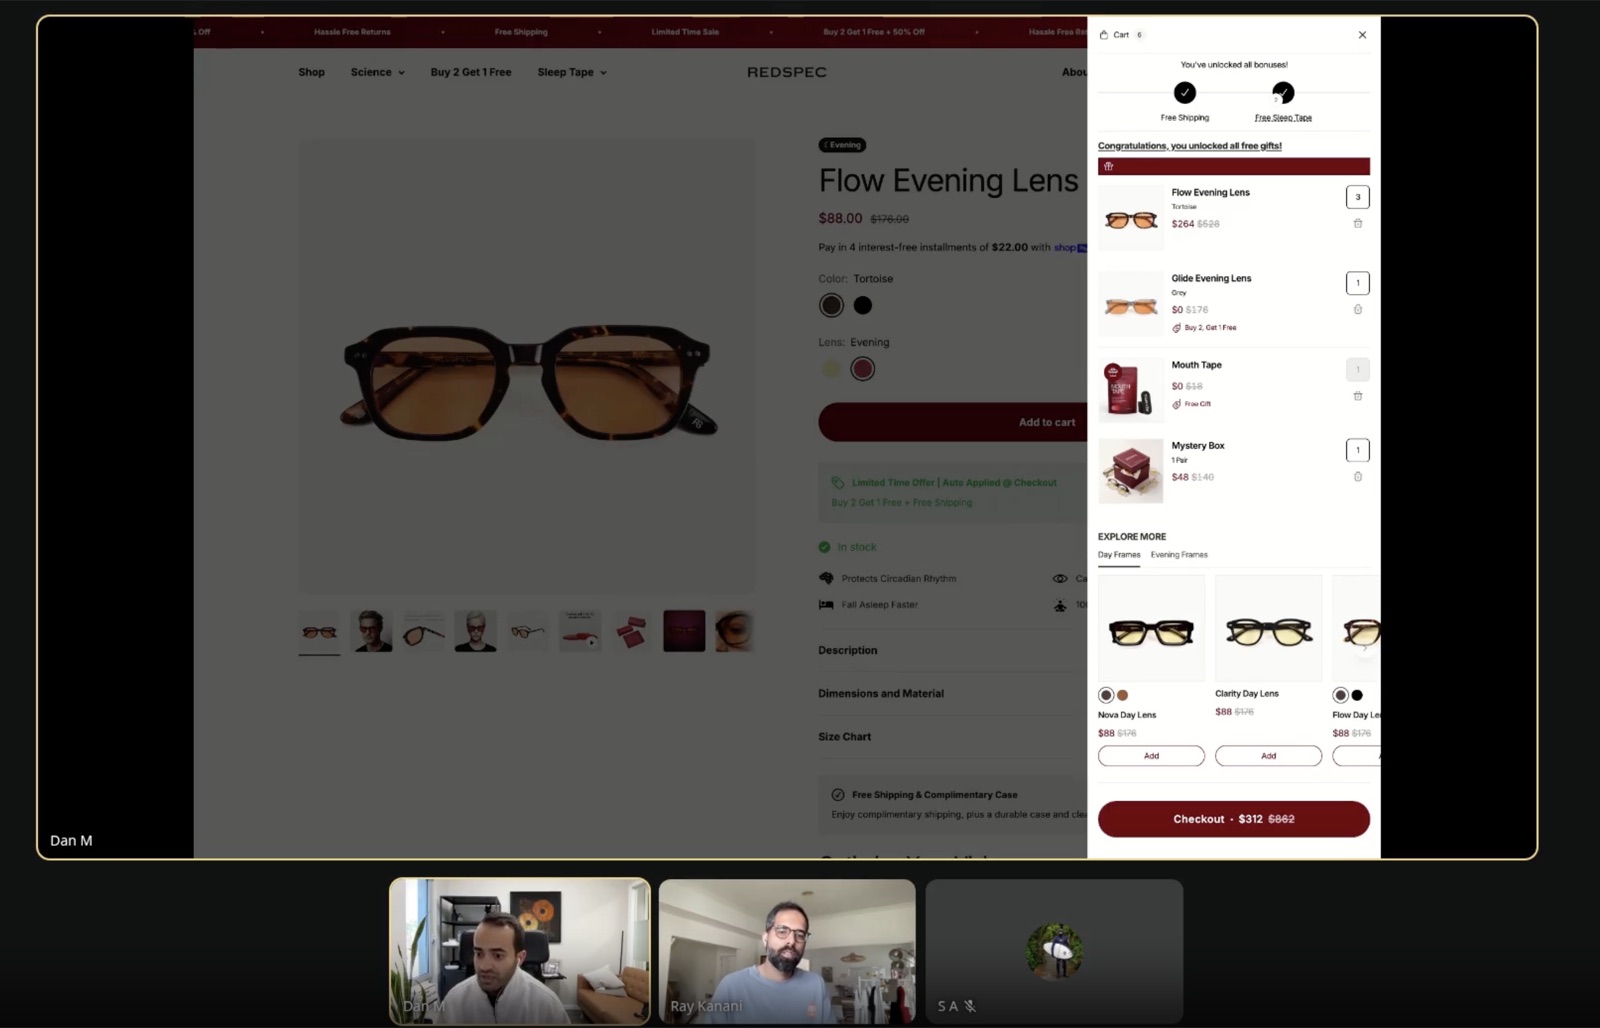
Task: Add Clarity Day Lens to cart
Action: pos(1268,756)
